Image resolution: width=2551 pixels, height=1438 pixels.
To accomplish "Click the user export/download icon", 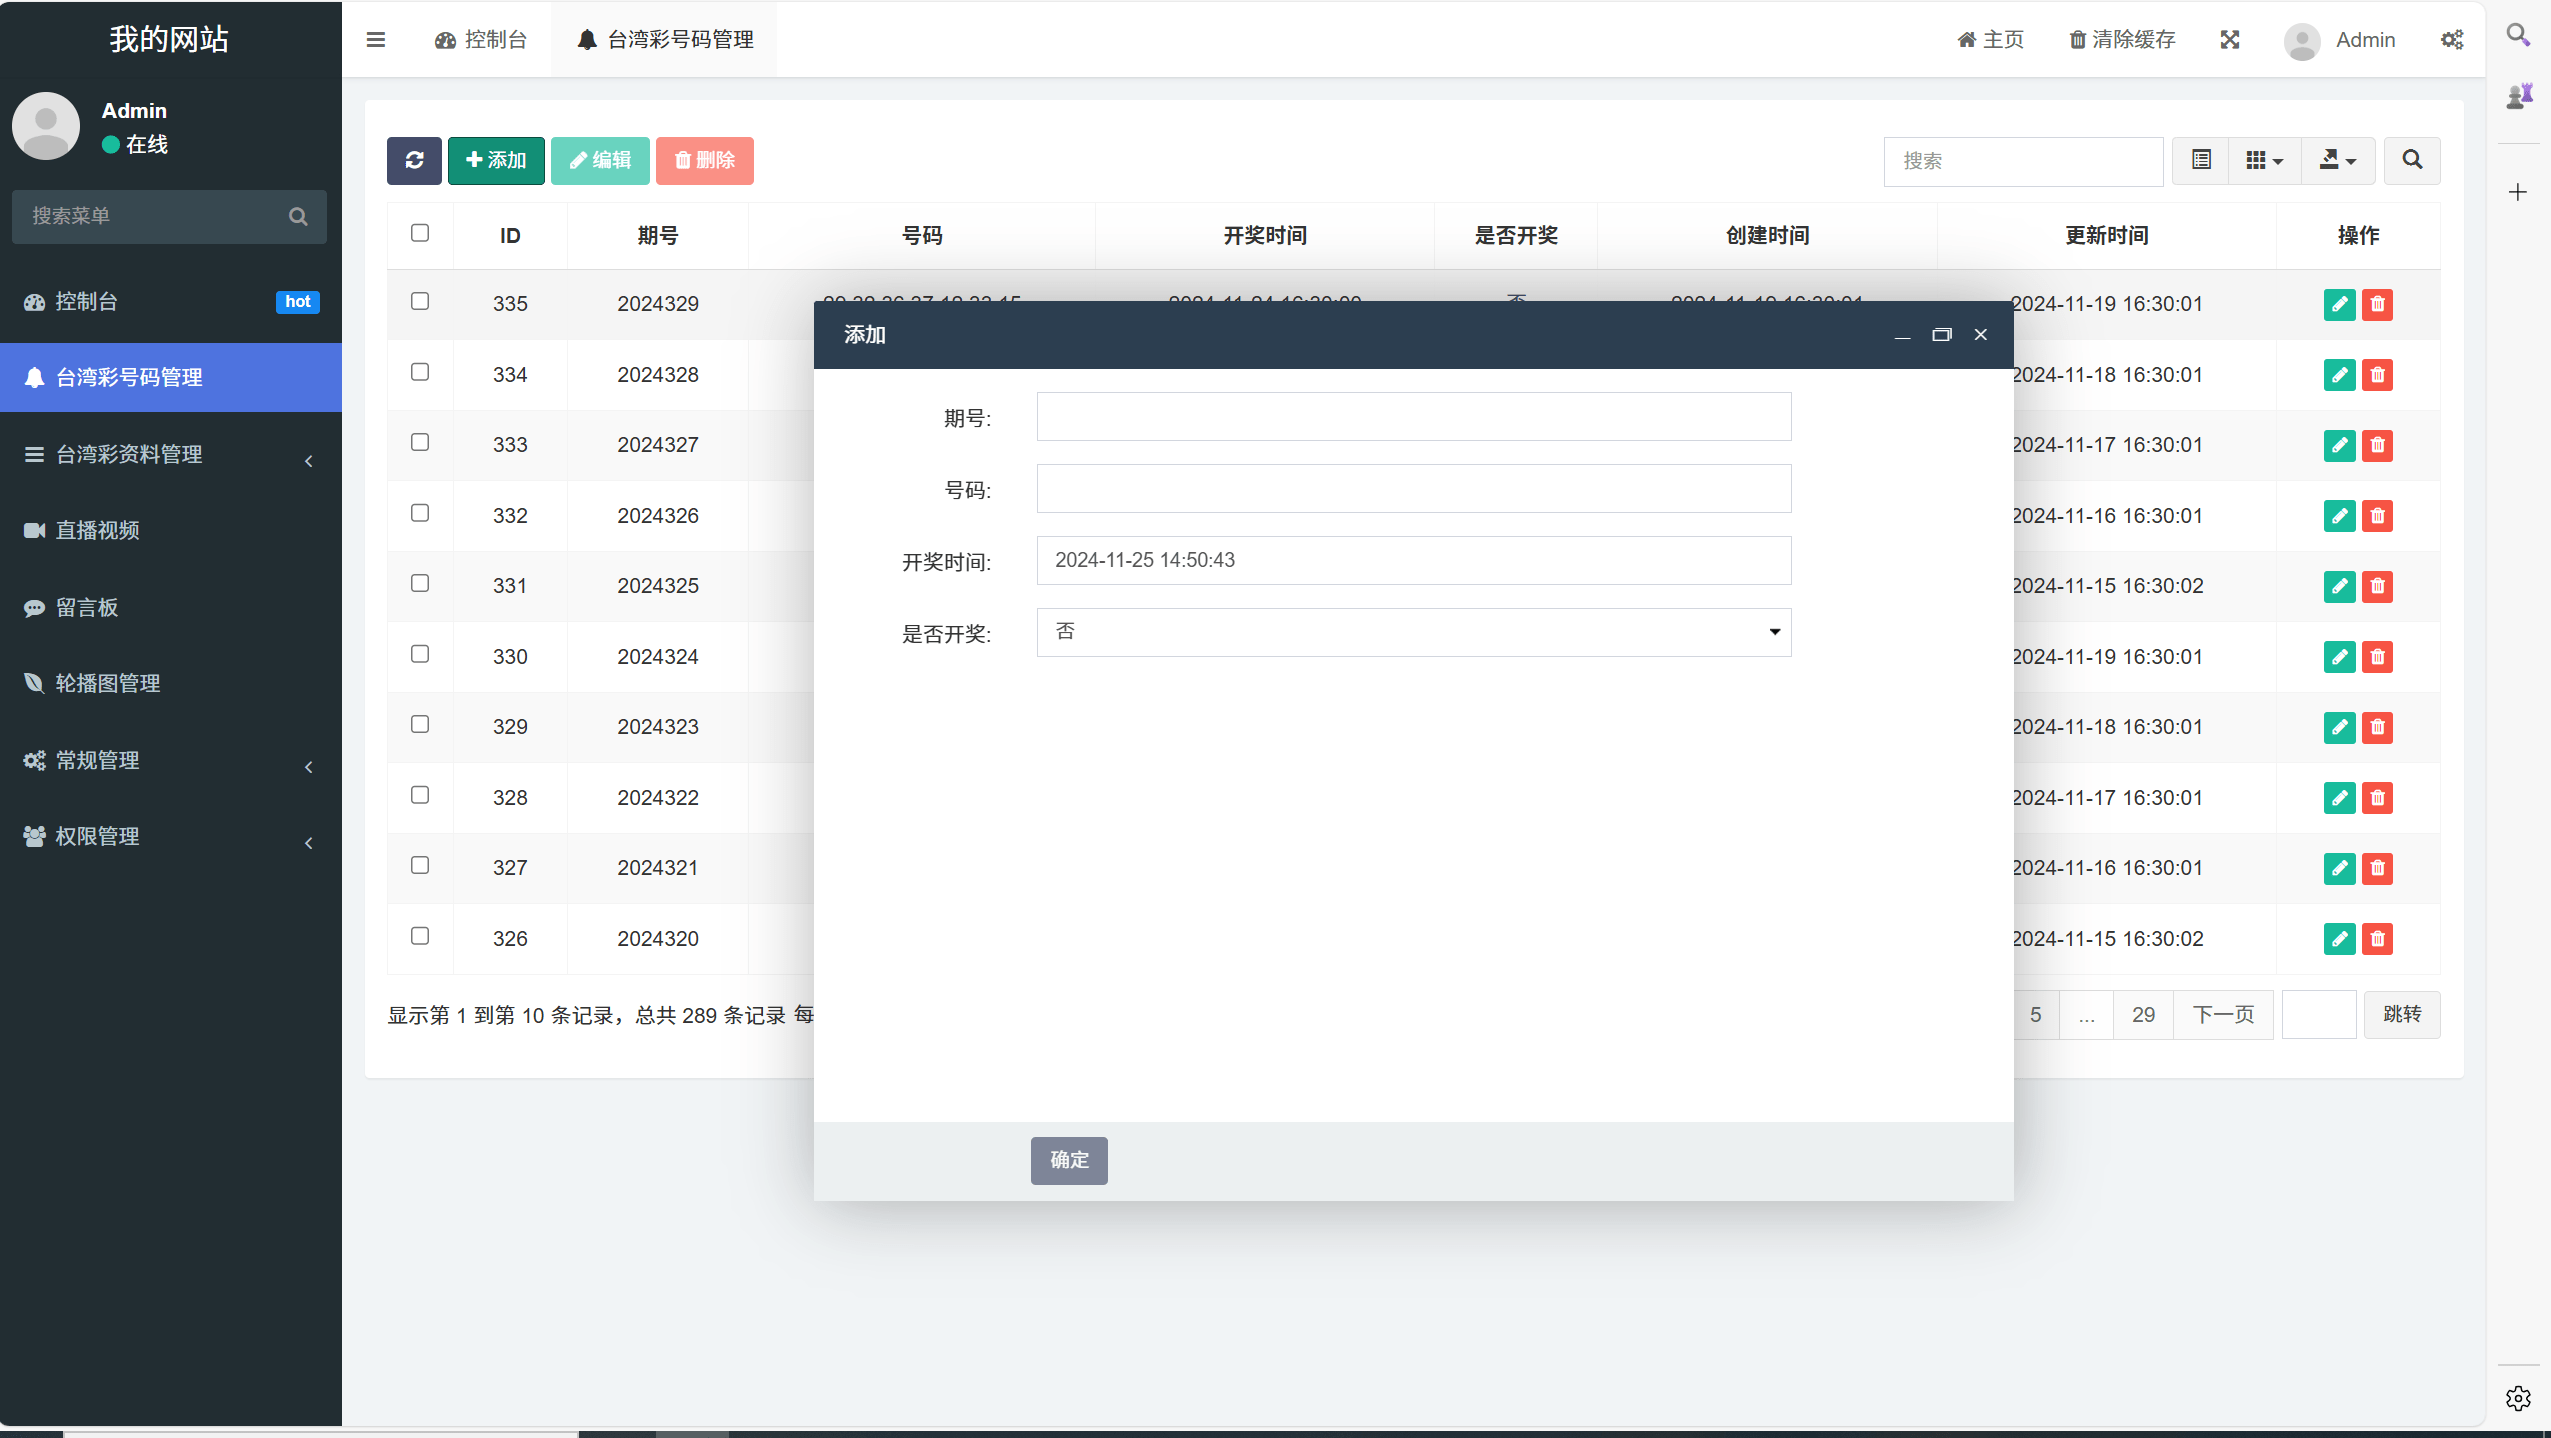I will [2335, 161].
